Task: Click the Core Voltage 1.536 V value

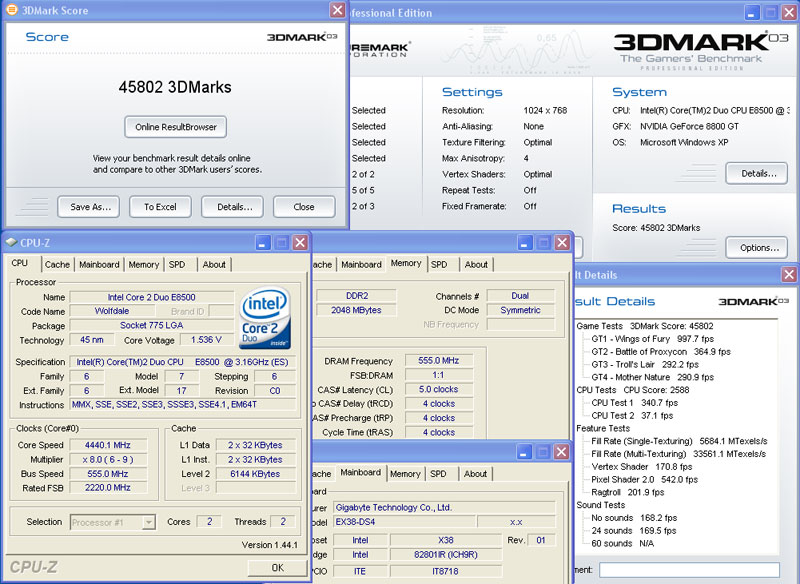Action: (x=206, y=340)
